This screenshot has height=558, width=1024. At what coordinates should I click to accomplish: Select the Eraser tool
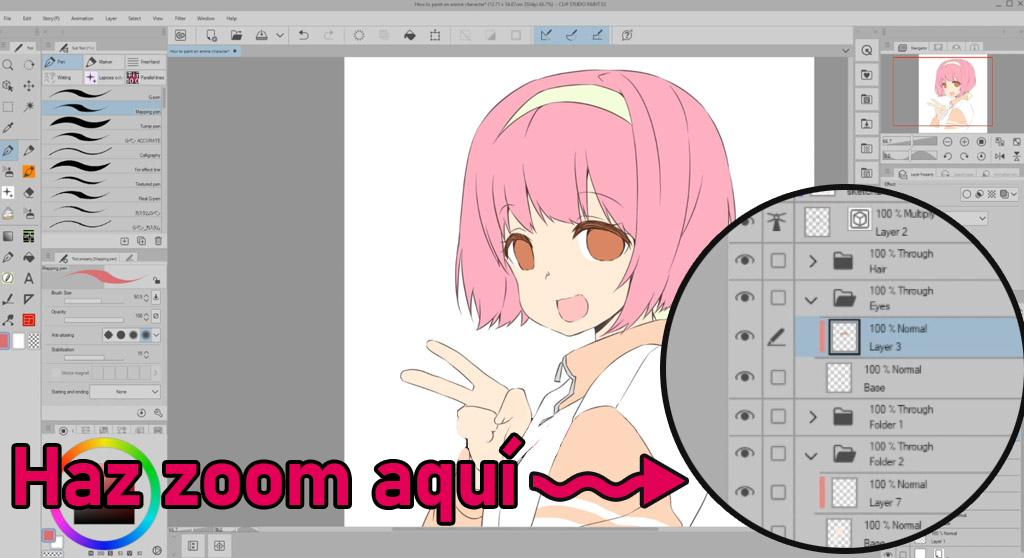[29, 192]
